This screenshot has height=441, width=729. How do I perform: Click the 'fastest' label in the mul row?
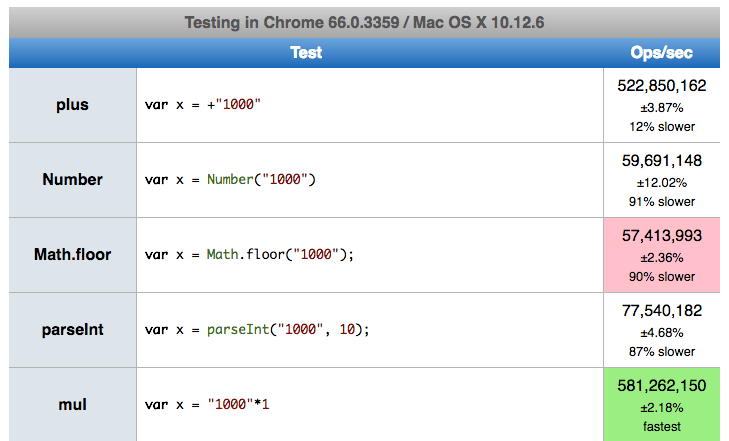click(661, 426)
